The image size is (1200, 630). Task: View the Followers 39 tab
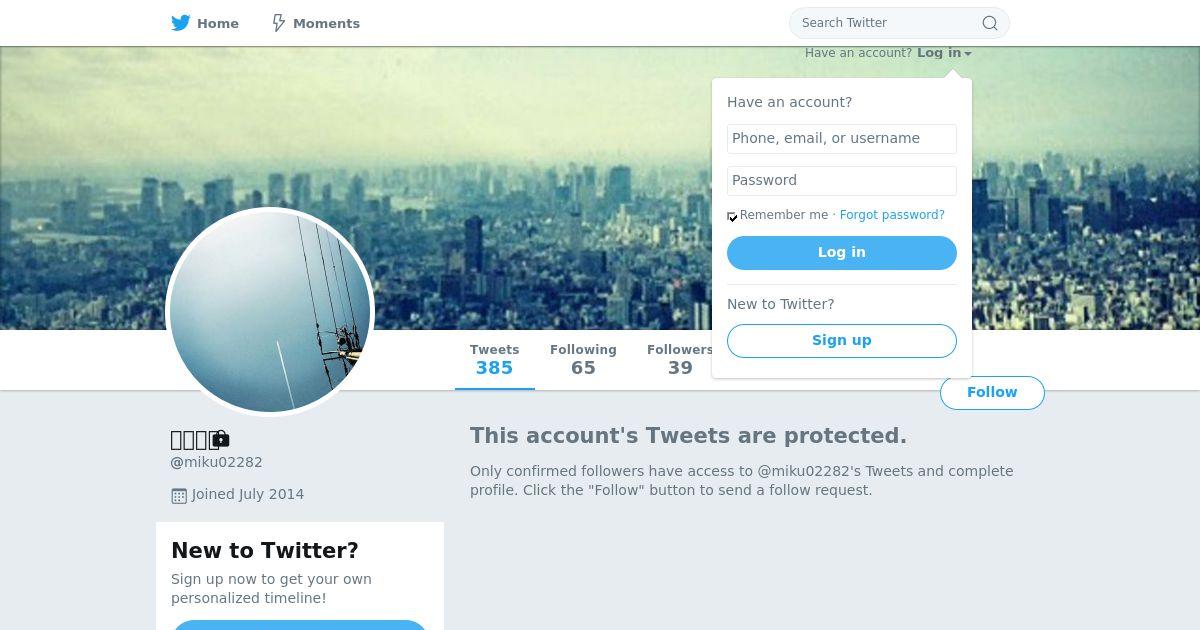click(x=679, y=360)
